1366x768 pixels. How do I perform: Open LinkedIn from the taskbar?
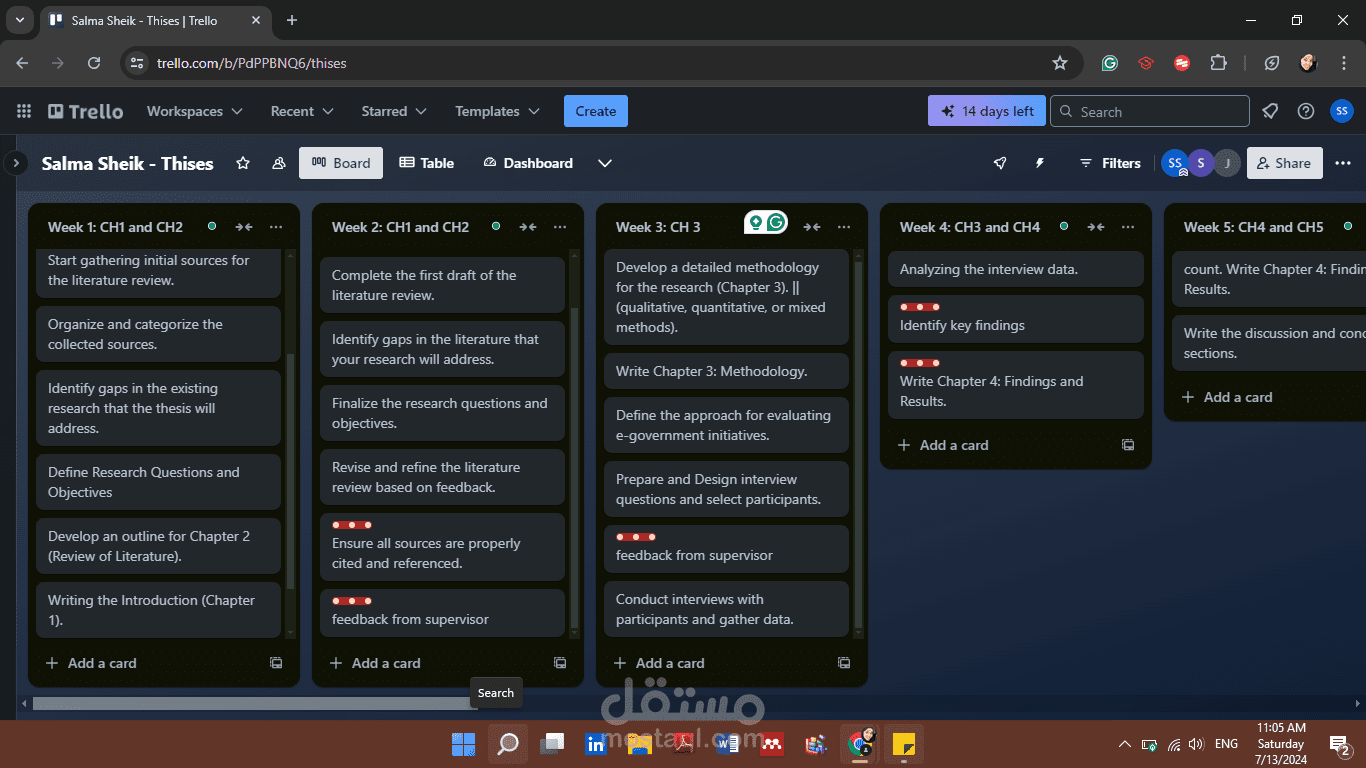pos(596,744)
